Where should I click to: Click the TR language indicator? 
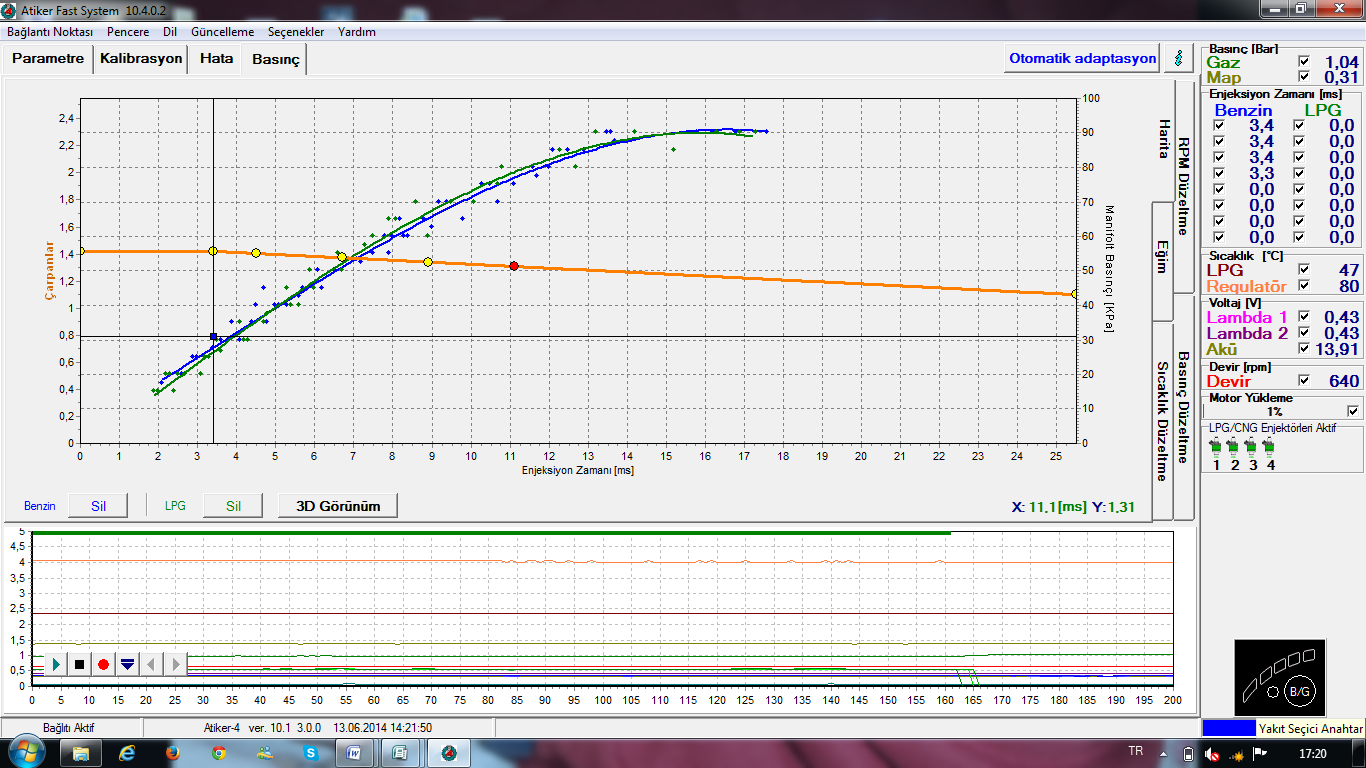click(1135, 751)
